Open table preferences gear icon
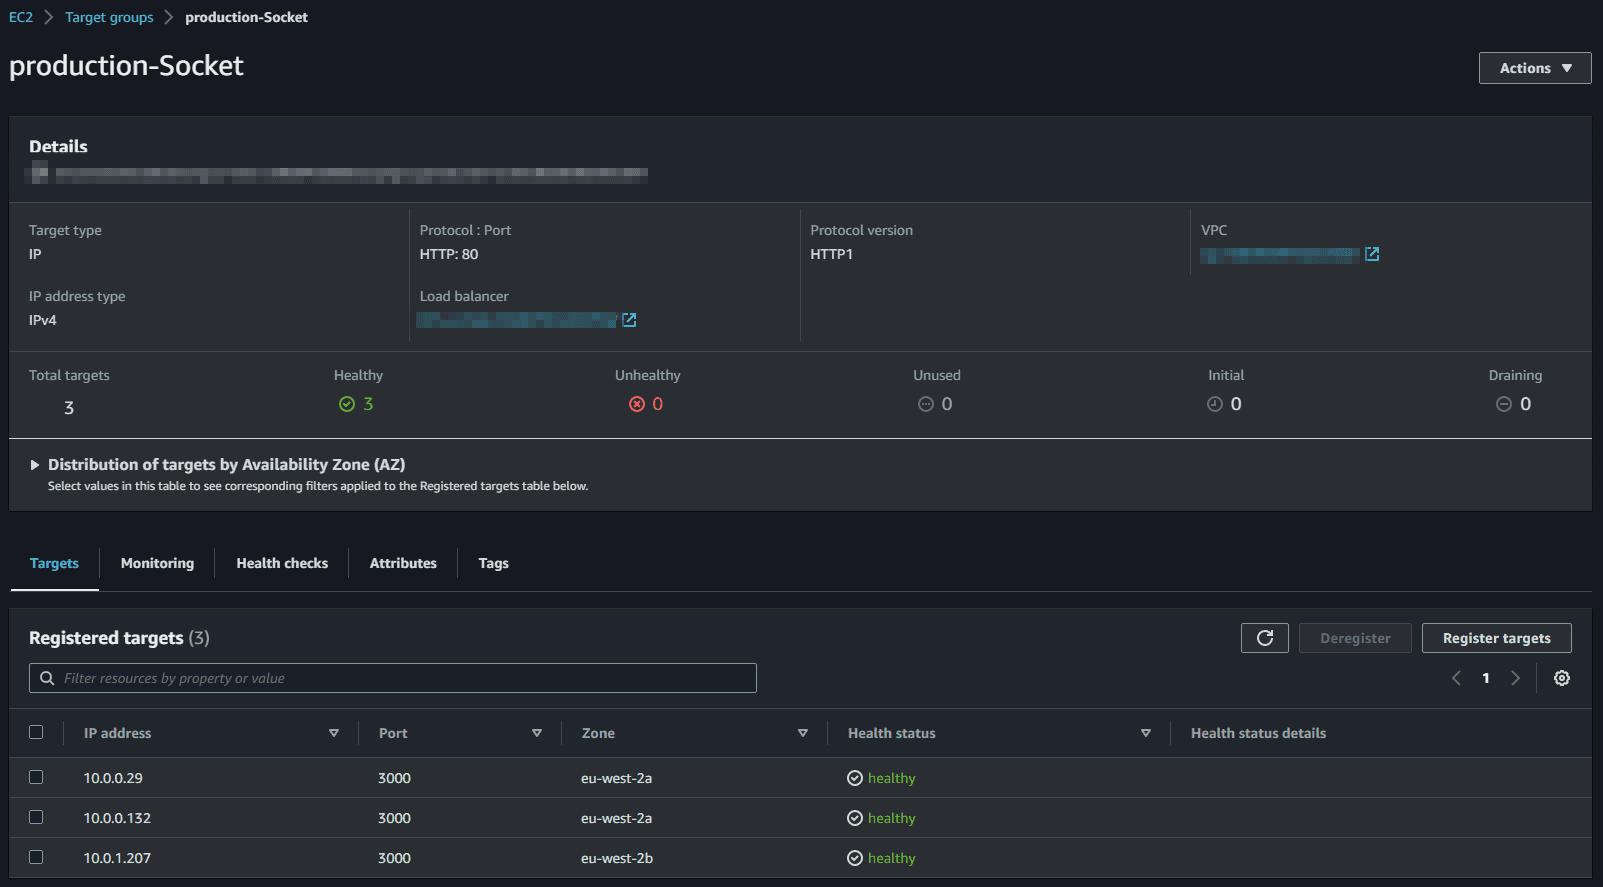This screenshot has height=887, width=1603. click(x=1561, y=678)
